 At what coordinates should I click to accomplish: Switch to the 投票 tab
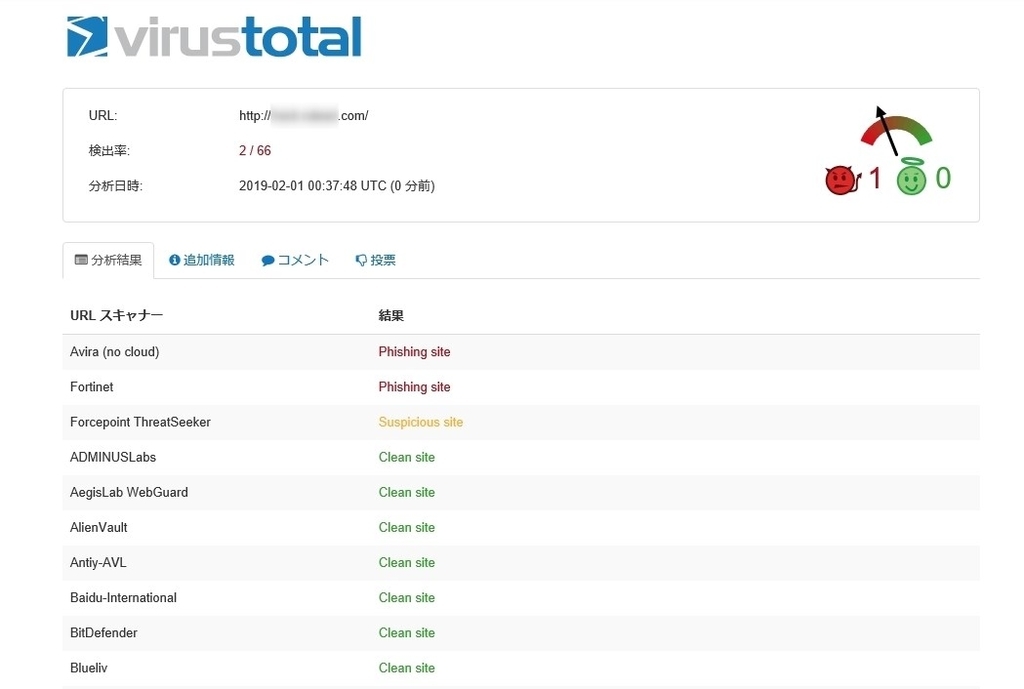(x=376, y=260)
